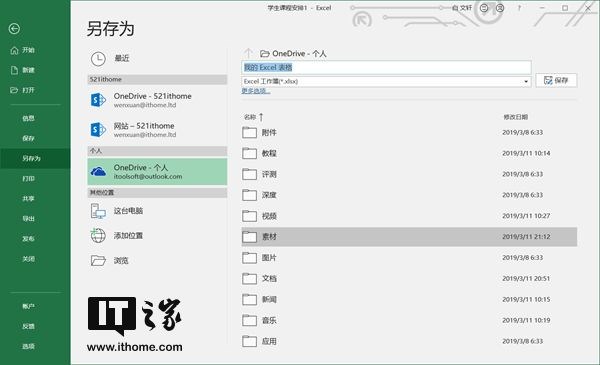Screen dimensions: 600x365
Task: Click the question mark help icon
Action: tap(519, 8)
